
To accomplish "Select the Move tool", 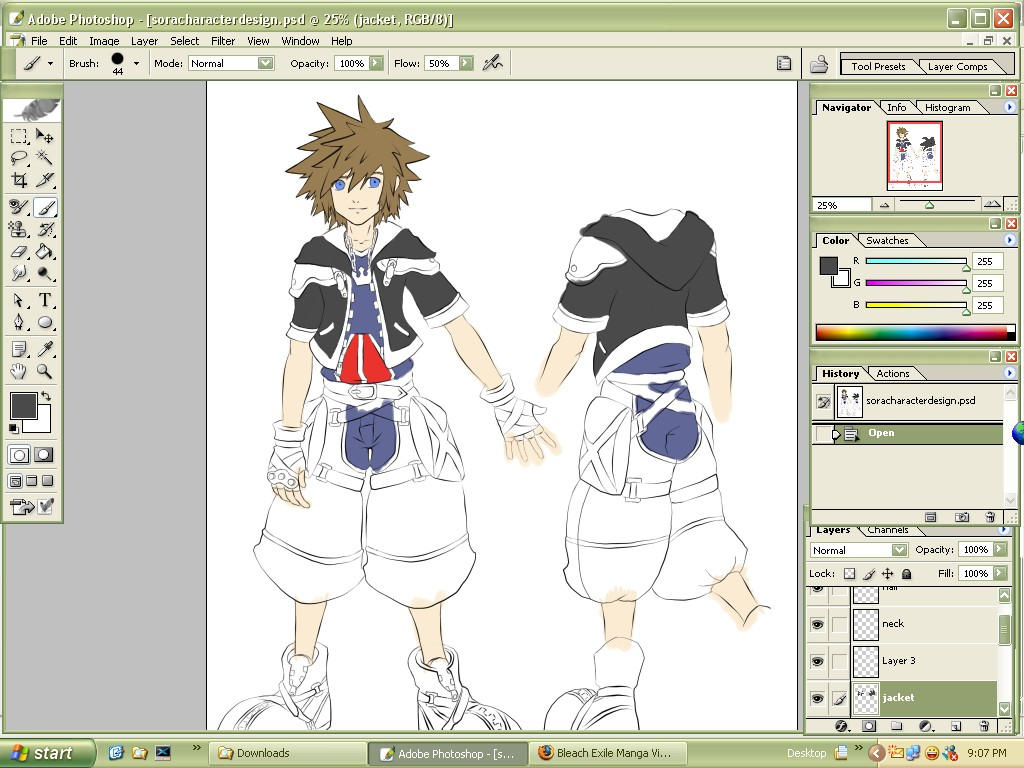I will pos(44,136).
